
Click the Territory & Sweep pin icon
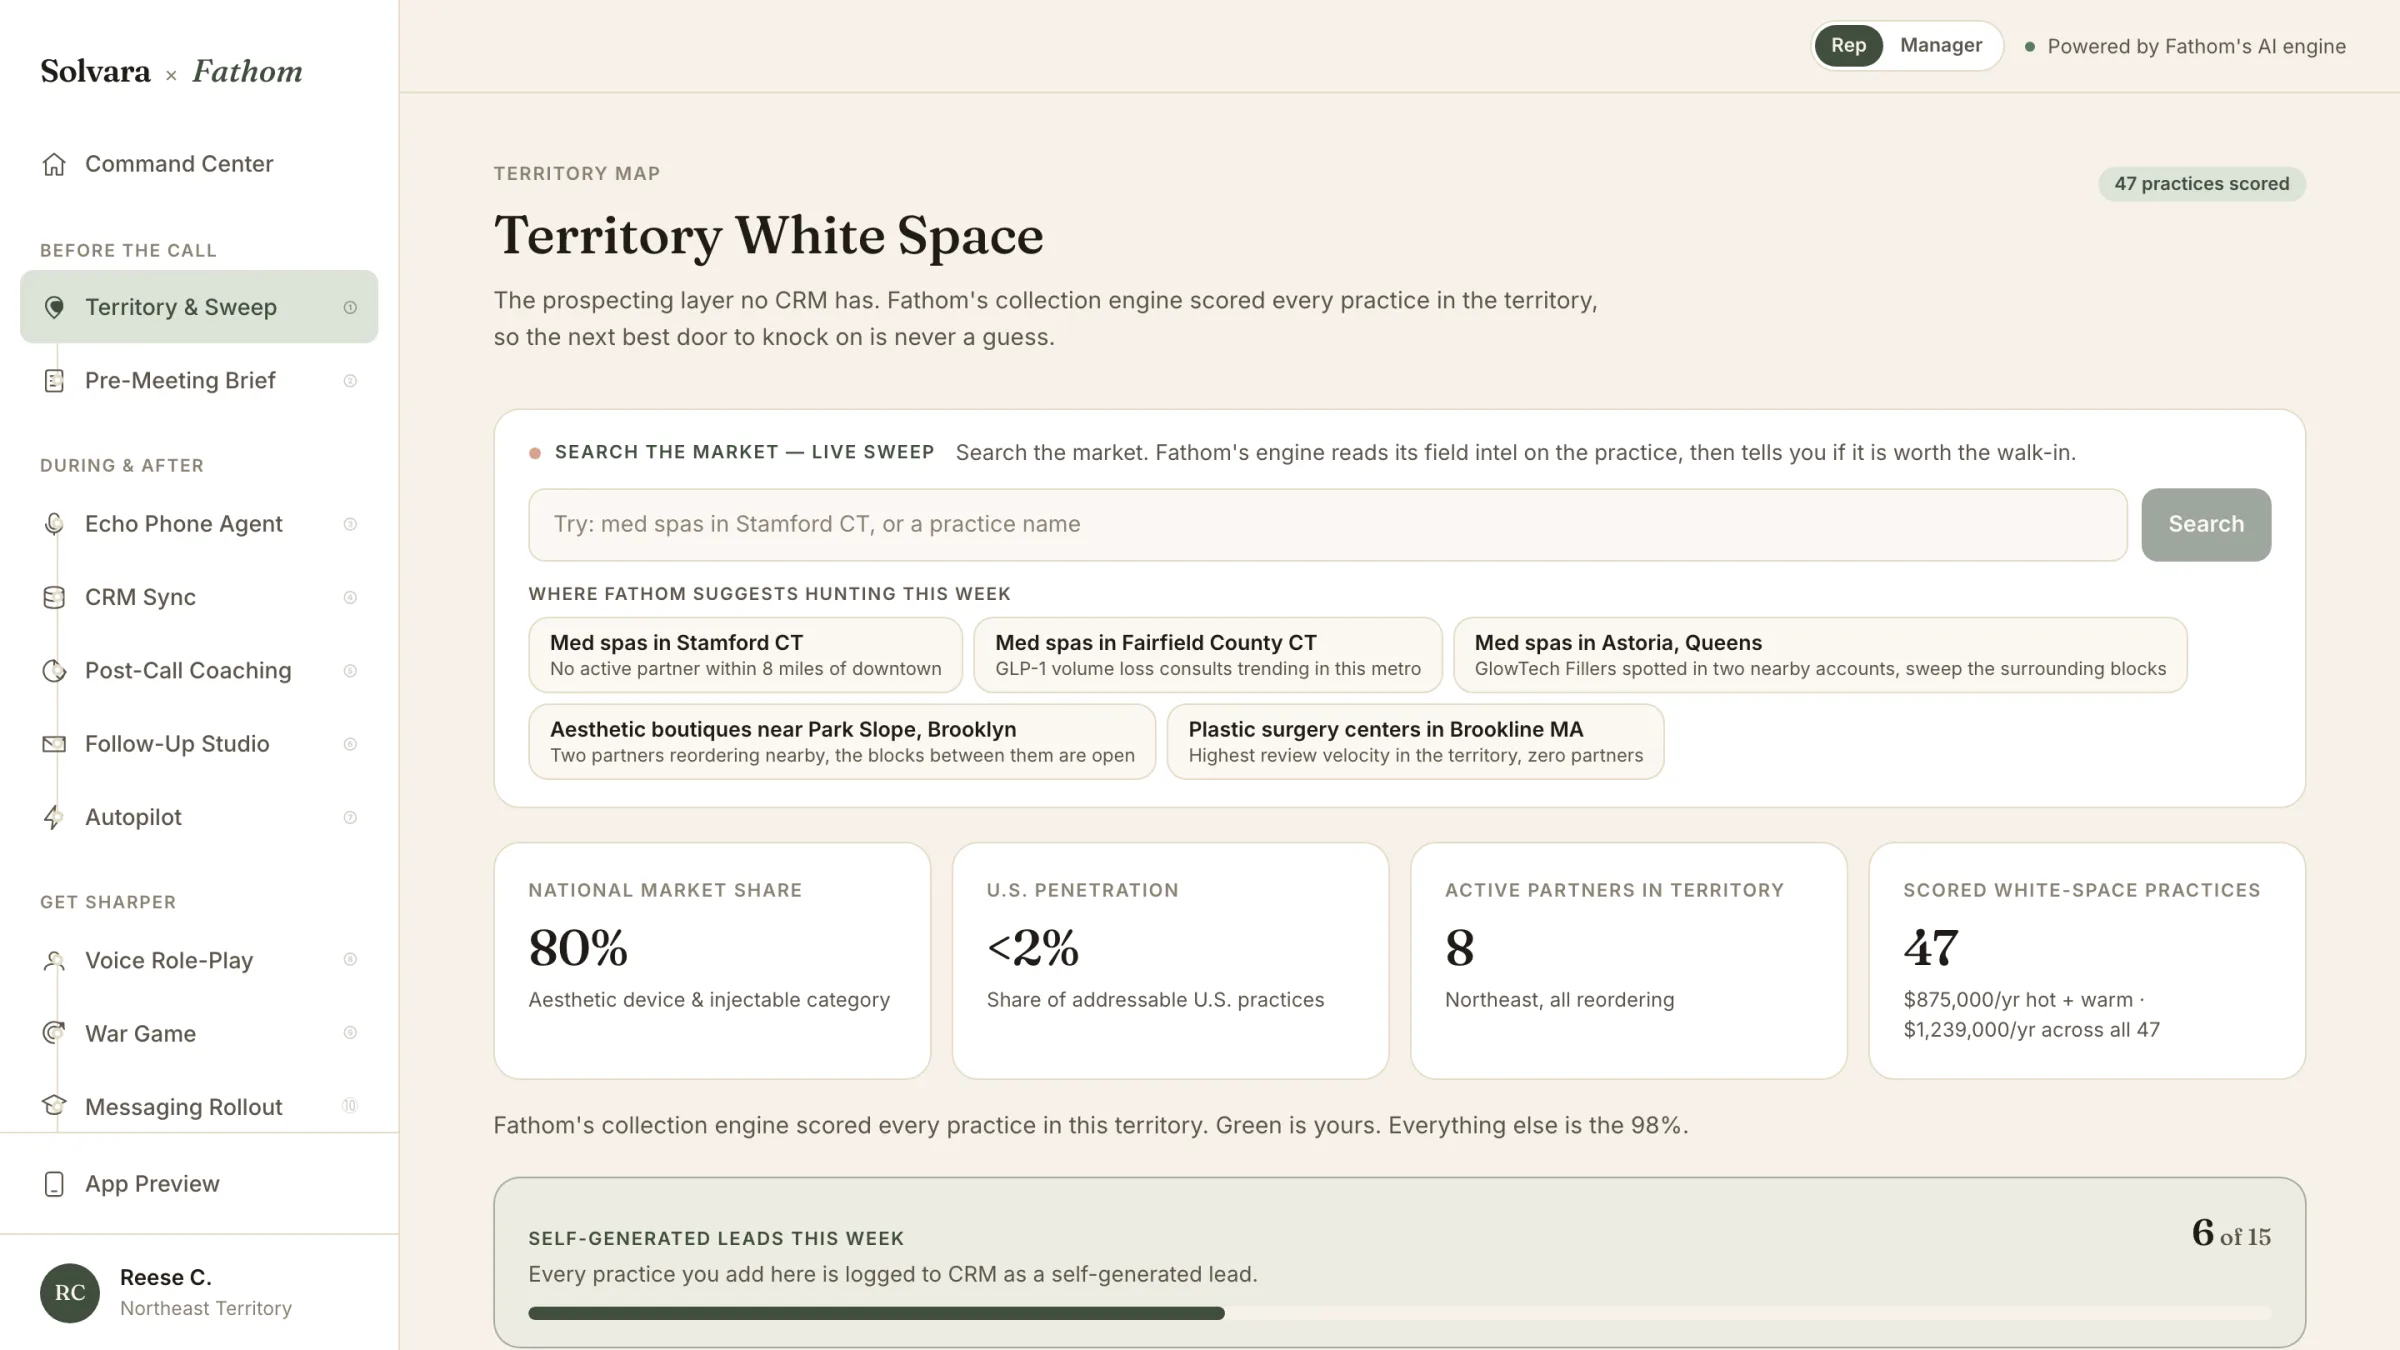54,307
